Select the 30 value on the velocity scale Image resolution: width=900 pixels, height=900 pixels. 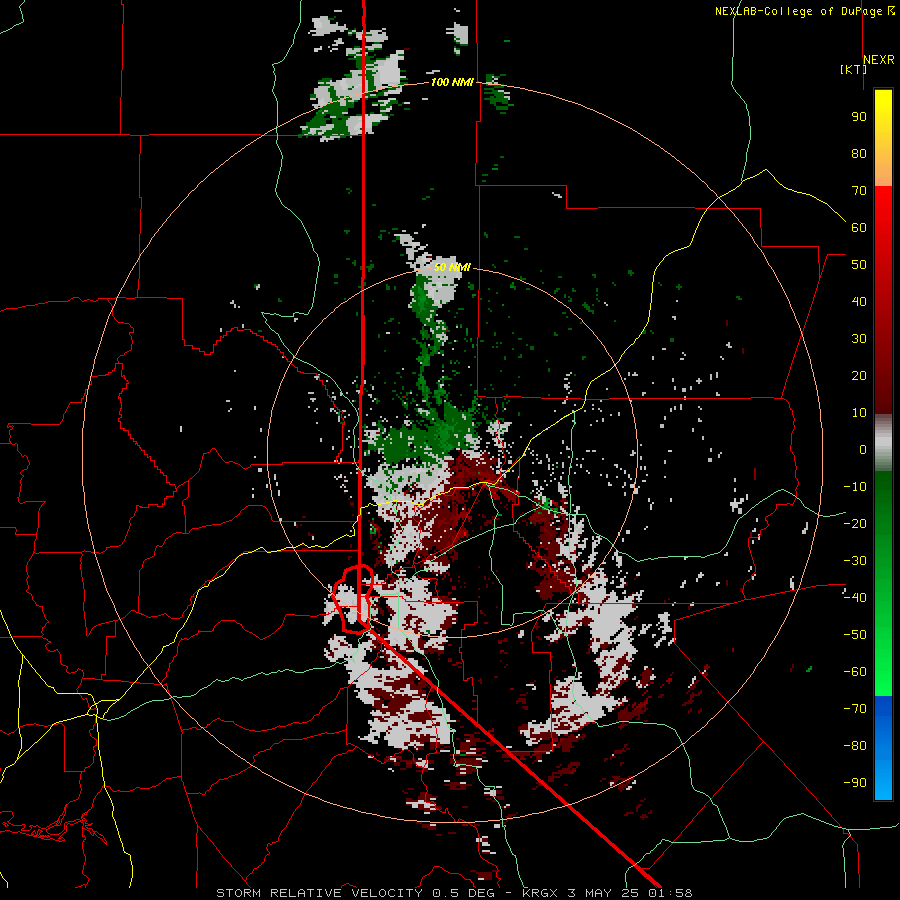(x=859, y=339)
